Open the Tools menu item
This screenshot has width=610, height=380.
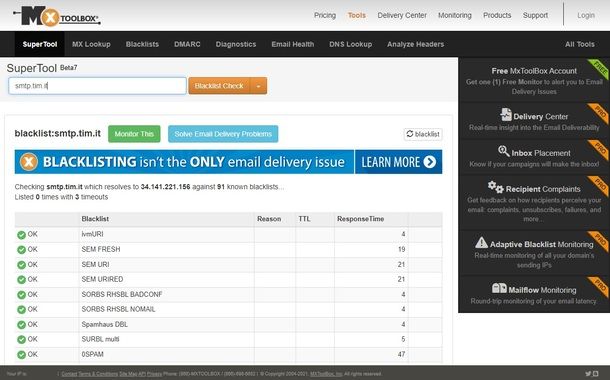[x=356, y=15]
